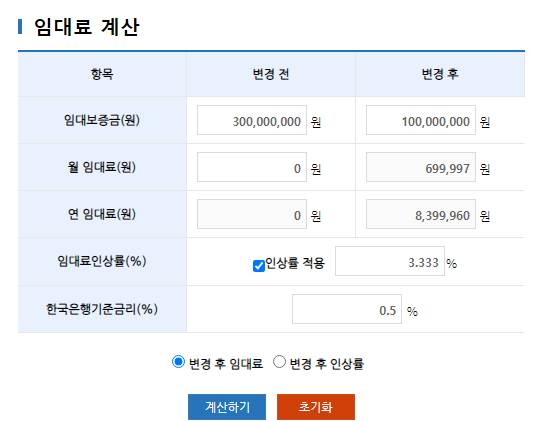
Task: Click the 변경 전 임대보증금 field showing 300,000,000
Action: [252, 120]
